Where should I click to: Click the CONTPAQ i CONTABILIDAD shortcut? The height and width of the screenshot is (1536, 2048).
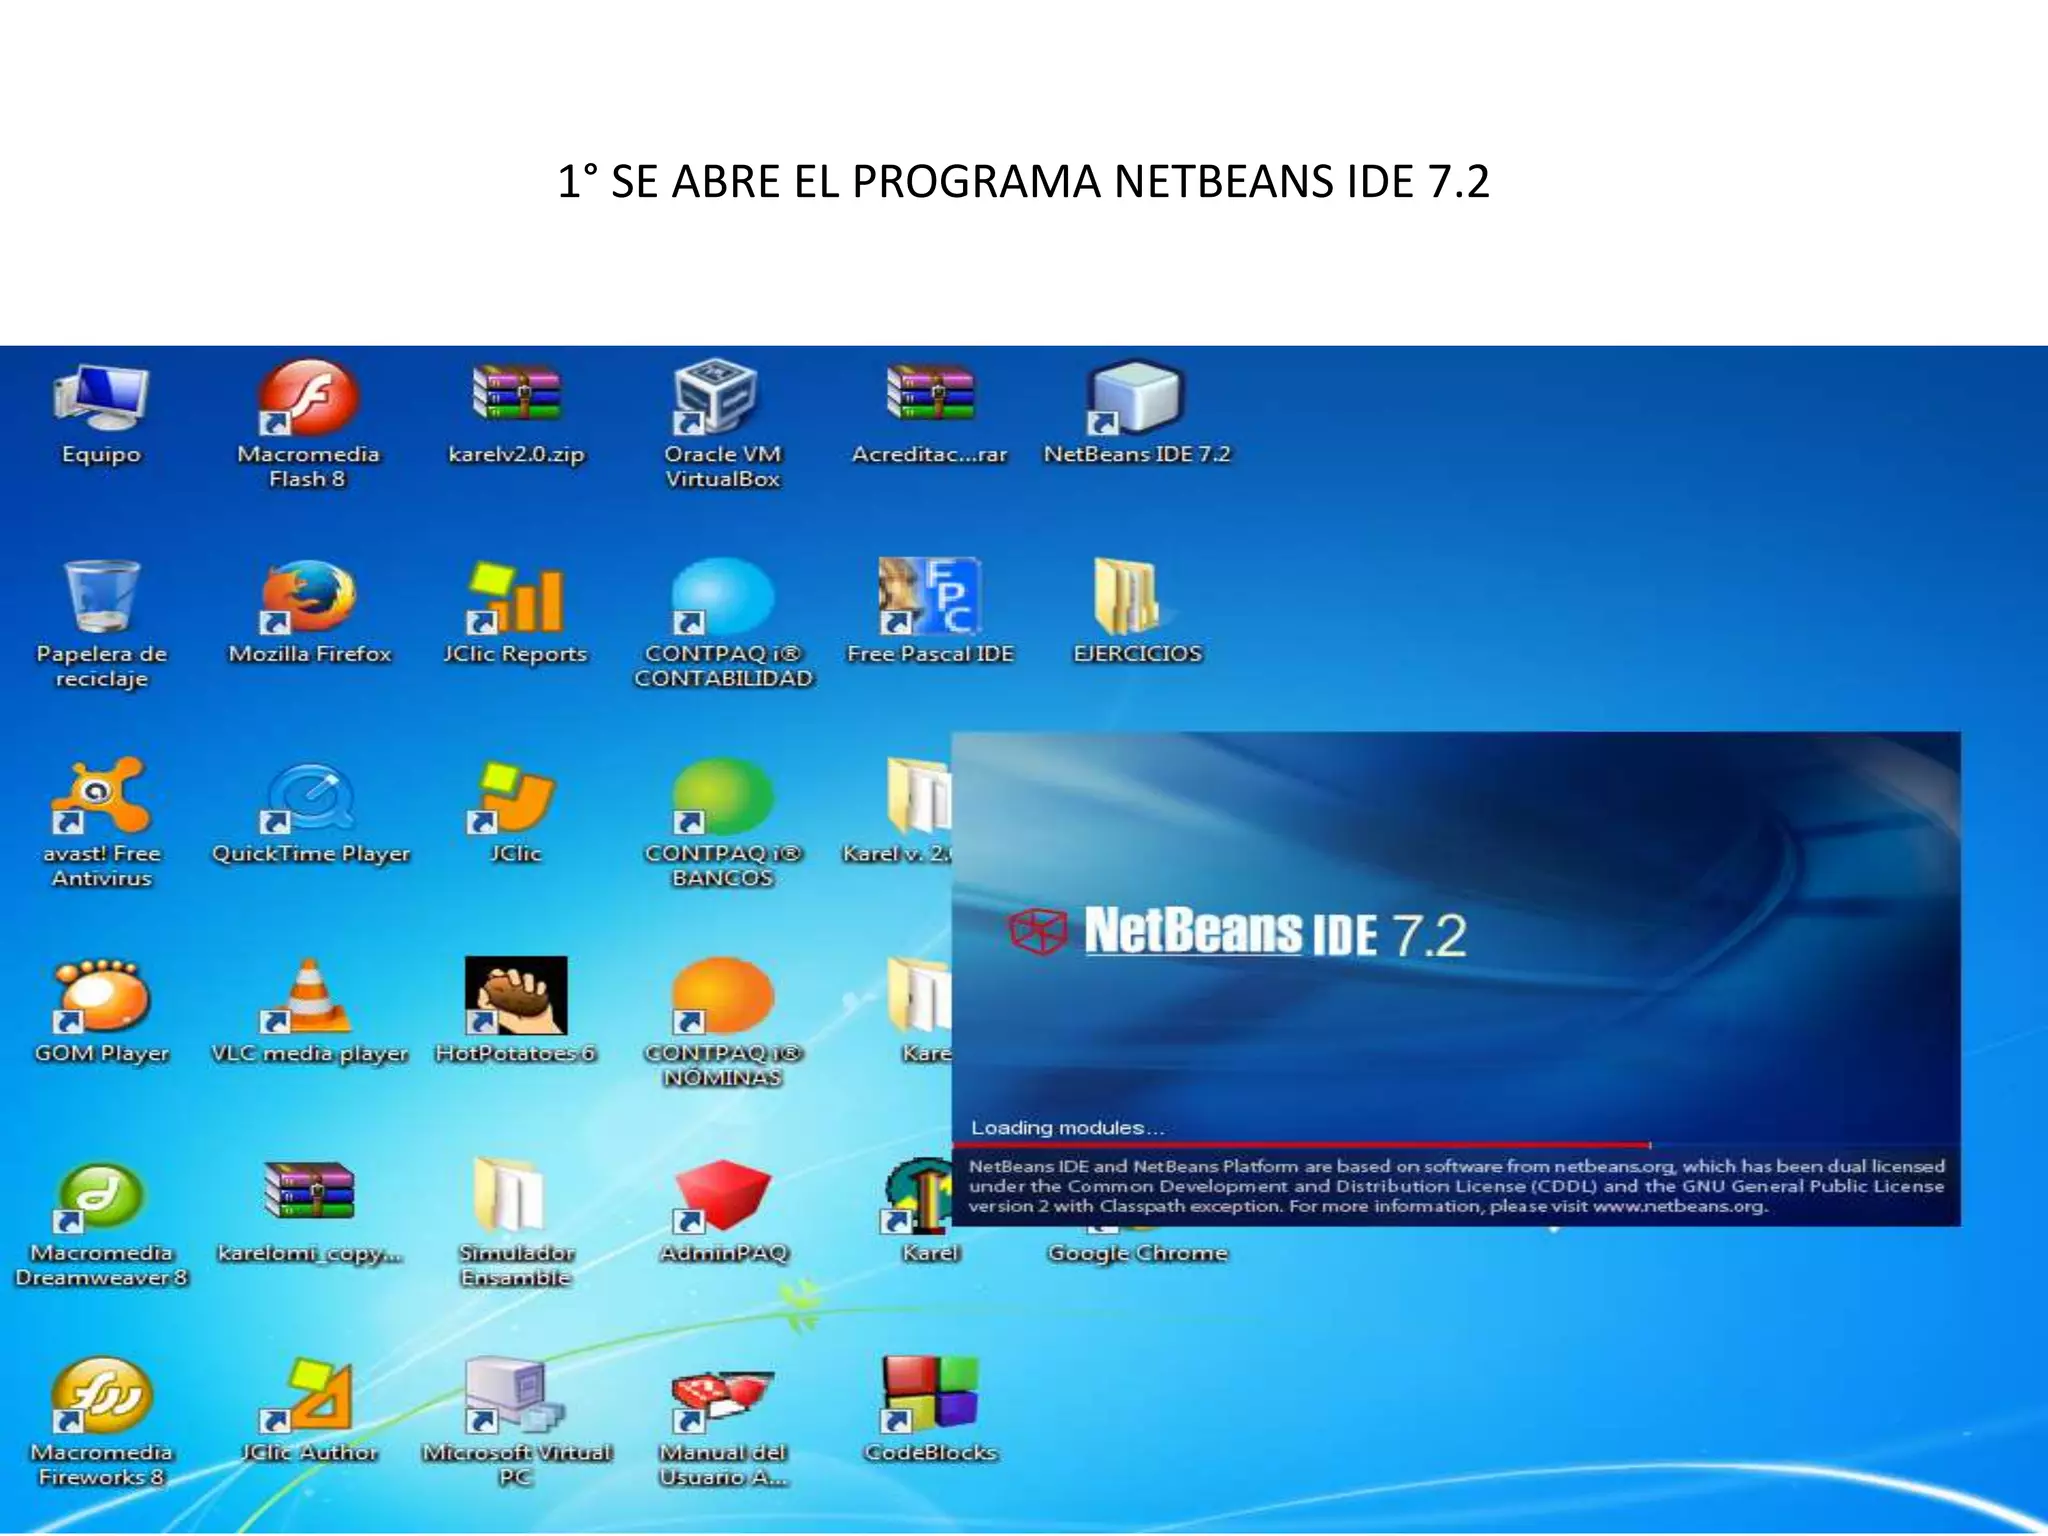tap(722, 600)
